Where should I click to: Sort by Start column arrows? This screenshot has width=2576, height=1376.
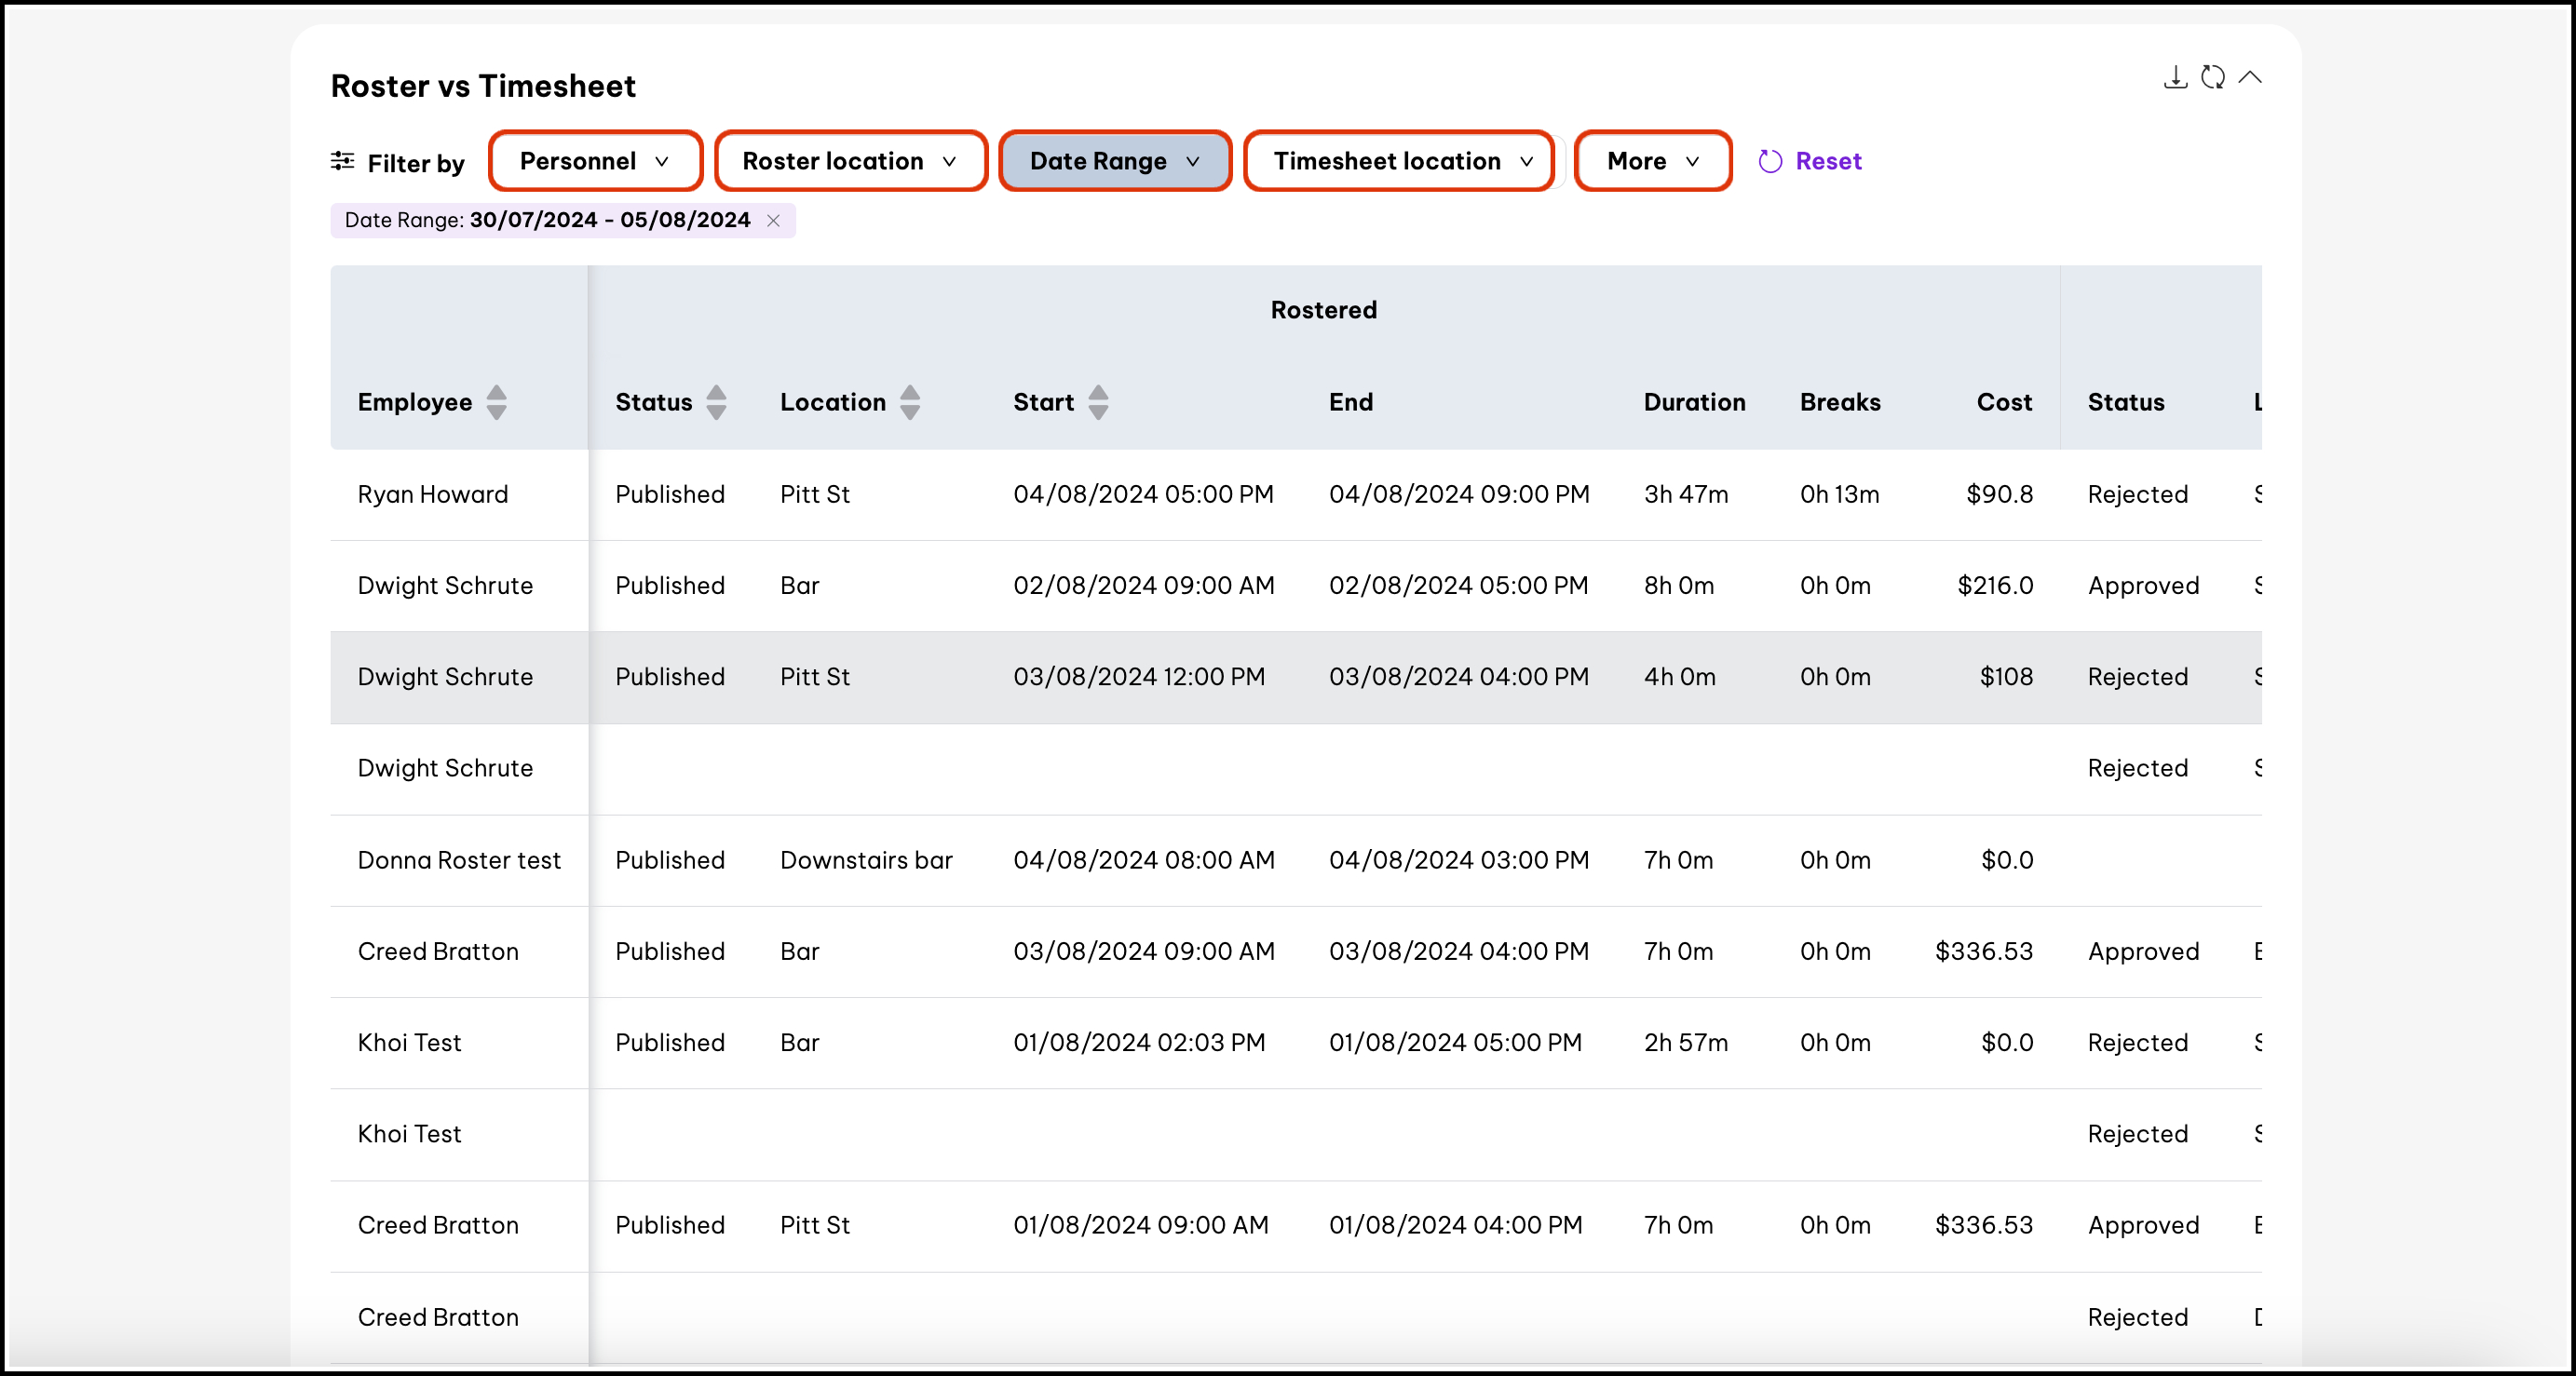[x=1098, y=402]
